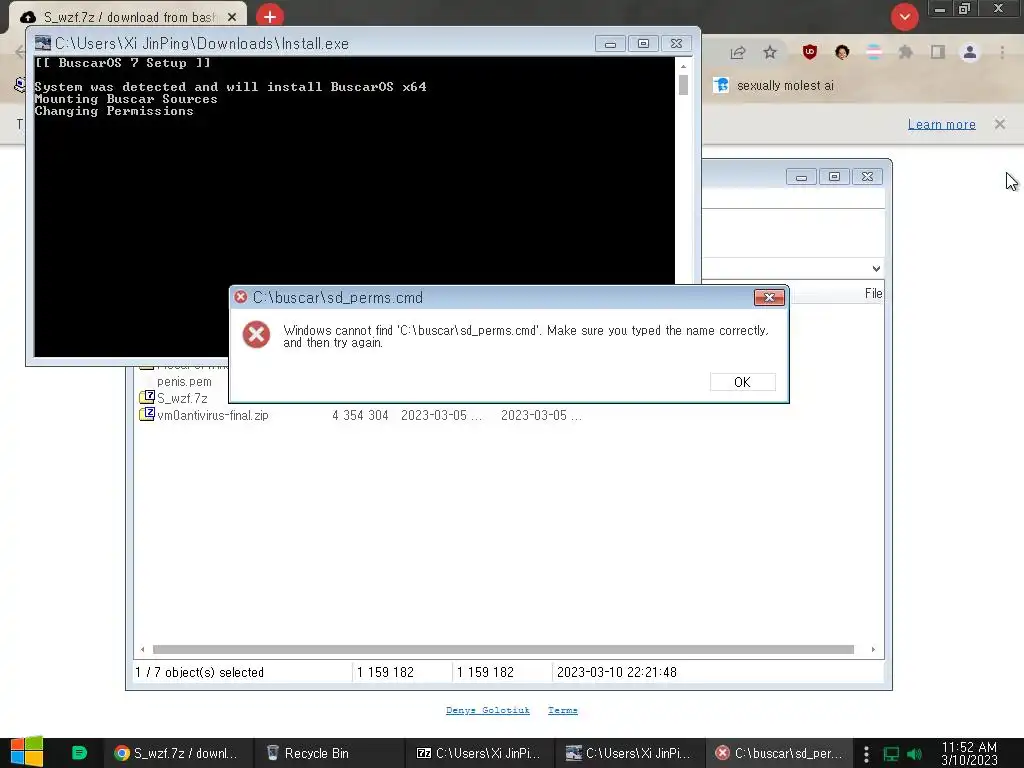Expand the dropdown chevron in 7-Zip window
Screen dimensions: 1024x768
[876, 268]
